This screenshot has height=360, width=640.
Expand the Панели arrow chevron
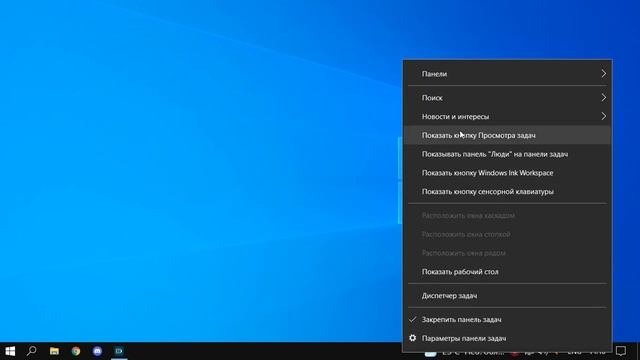[x=603, y=74]
